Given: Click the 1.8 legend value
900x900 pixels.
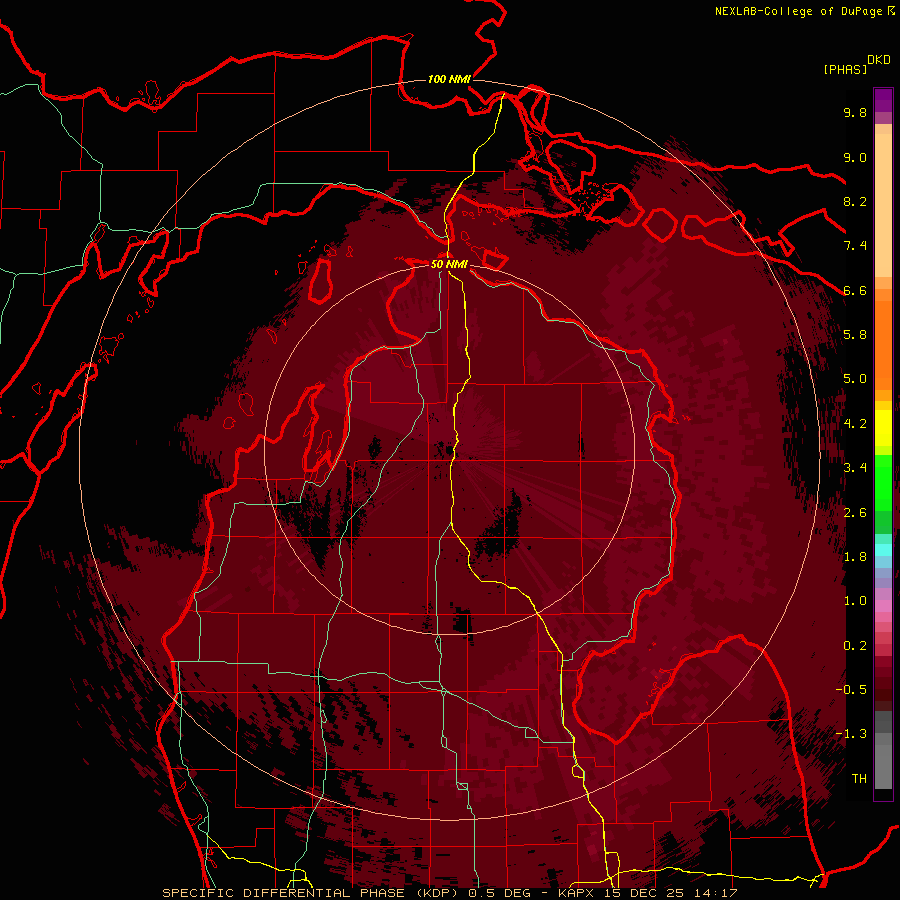Looking at the screenshot, I should (855, 557).
